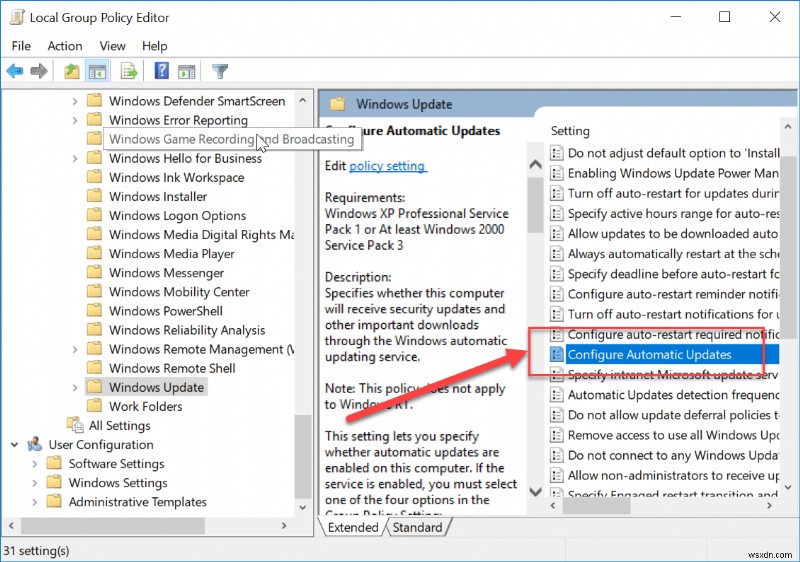Expand Software Settings under User Configuration
800x562 pixels.
(x=35, y=464)
